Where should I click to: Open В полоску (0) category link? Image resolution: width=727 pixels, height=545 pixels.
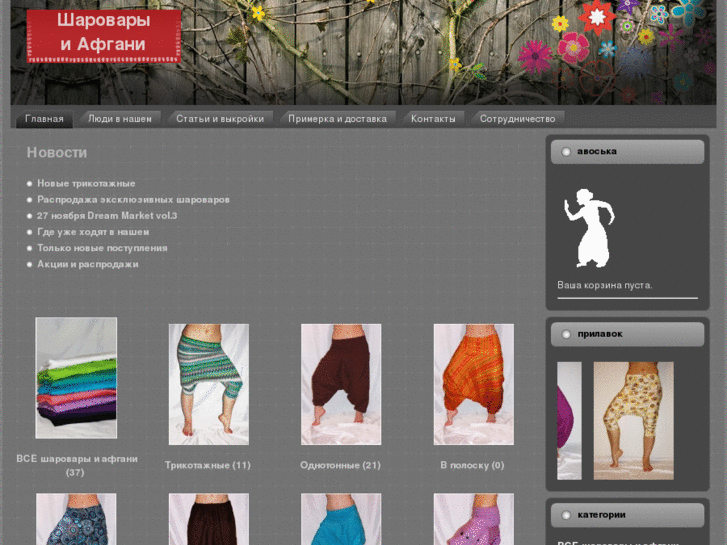(x=472, y=465)
